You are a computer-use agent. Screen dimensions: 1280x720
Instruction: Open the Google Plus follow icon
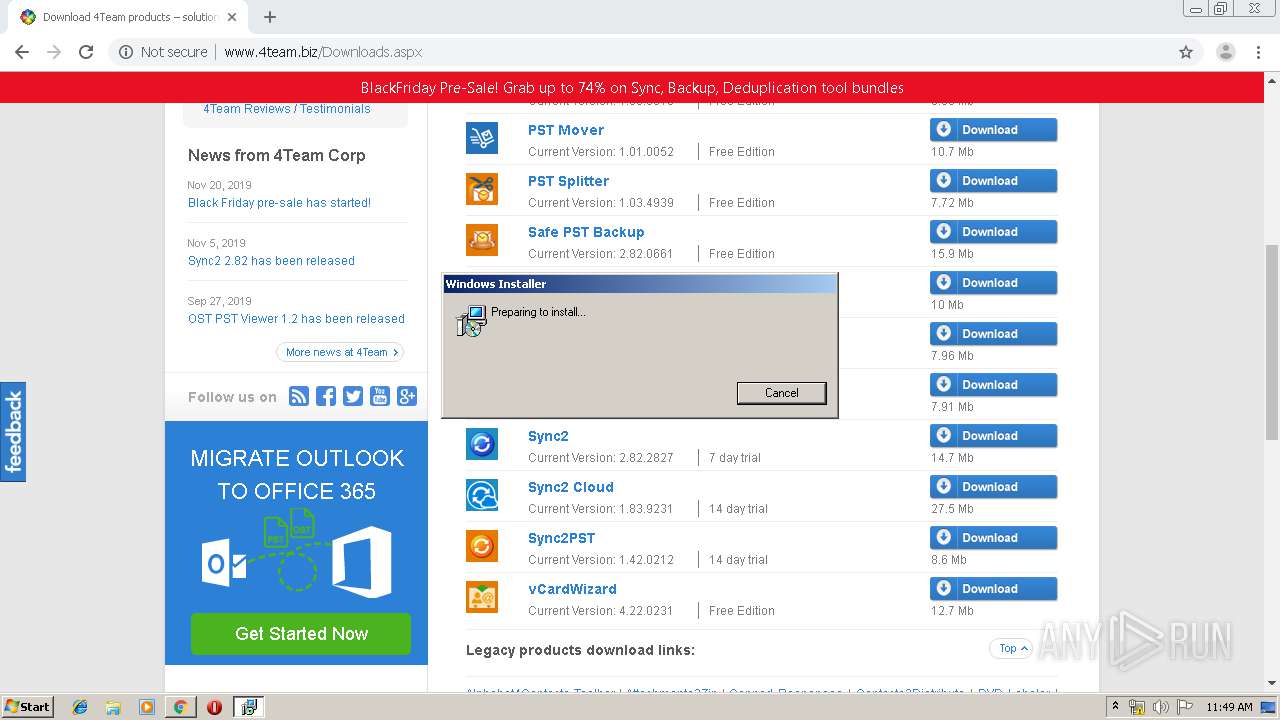407,396
